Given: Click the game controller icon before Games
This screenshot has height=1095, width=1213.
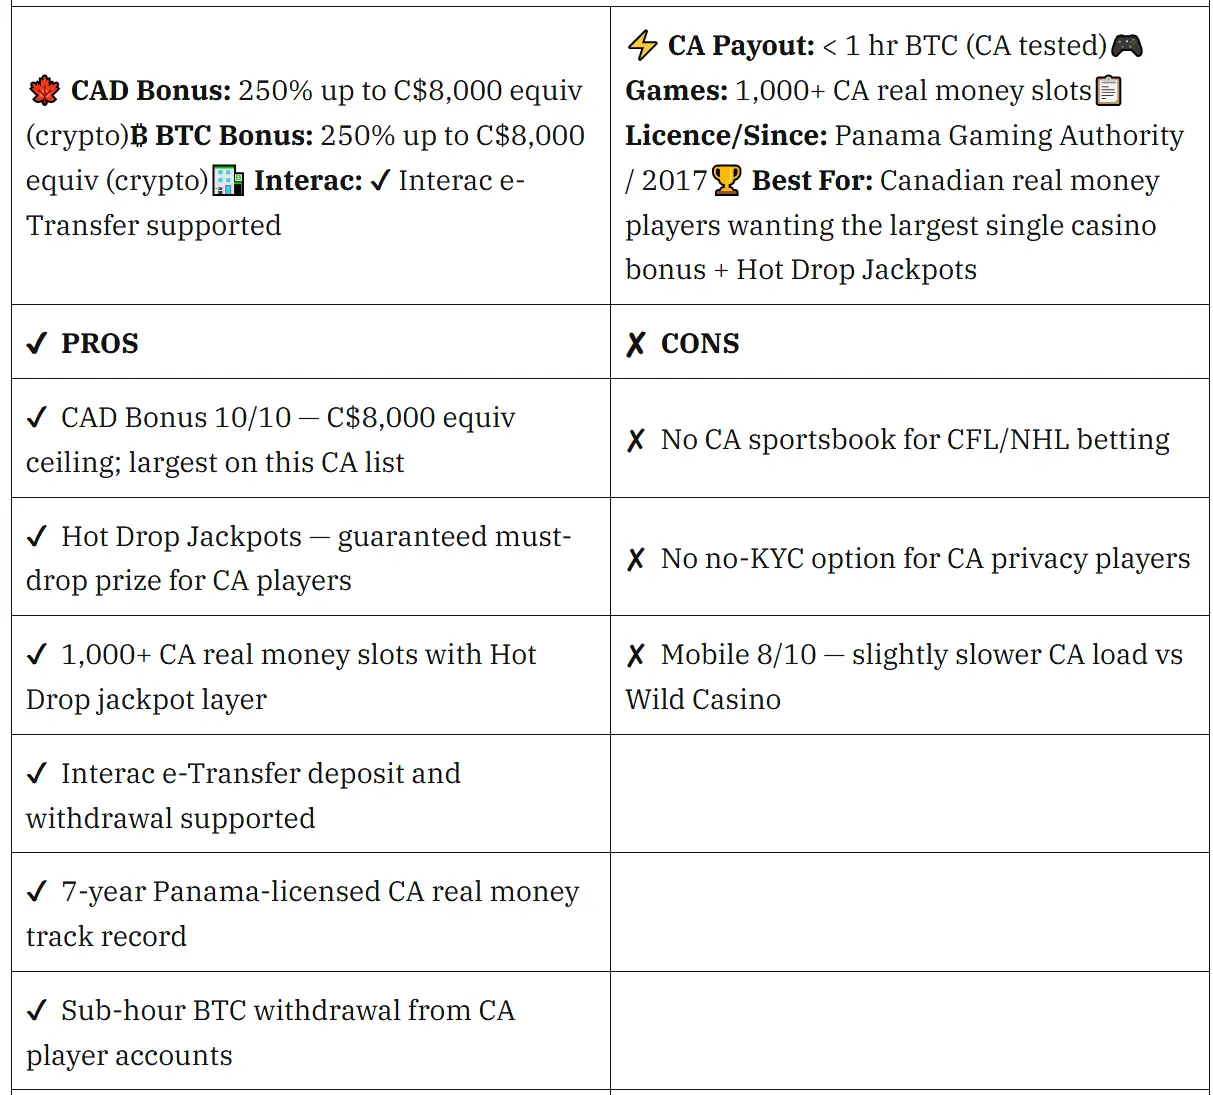Looking at the screenshot, I should pos(1127,46).
